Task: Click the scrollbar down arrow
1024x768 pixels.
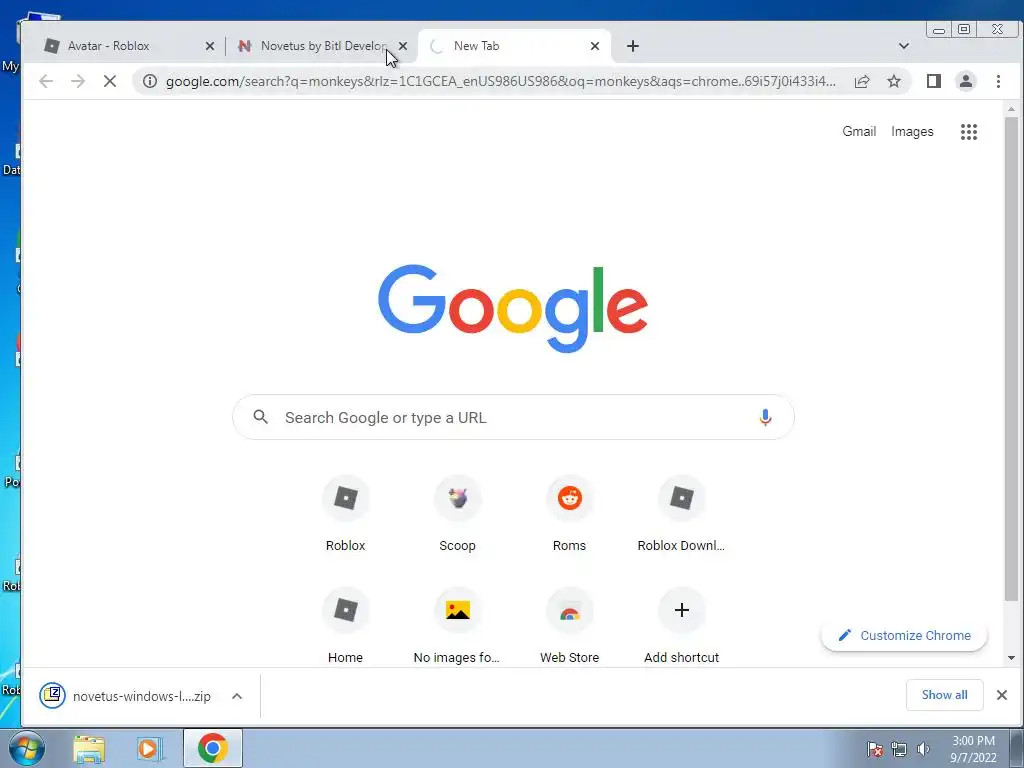Action: point(1011,658)
